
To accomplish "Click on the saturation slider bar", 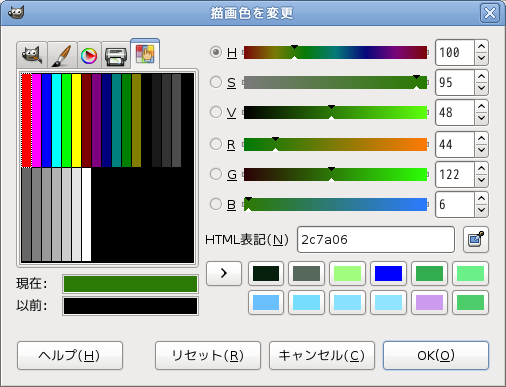I will [x=335, y=82].
